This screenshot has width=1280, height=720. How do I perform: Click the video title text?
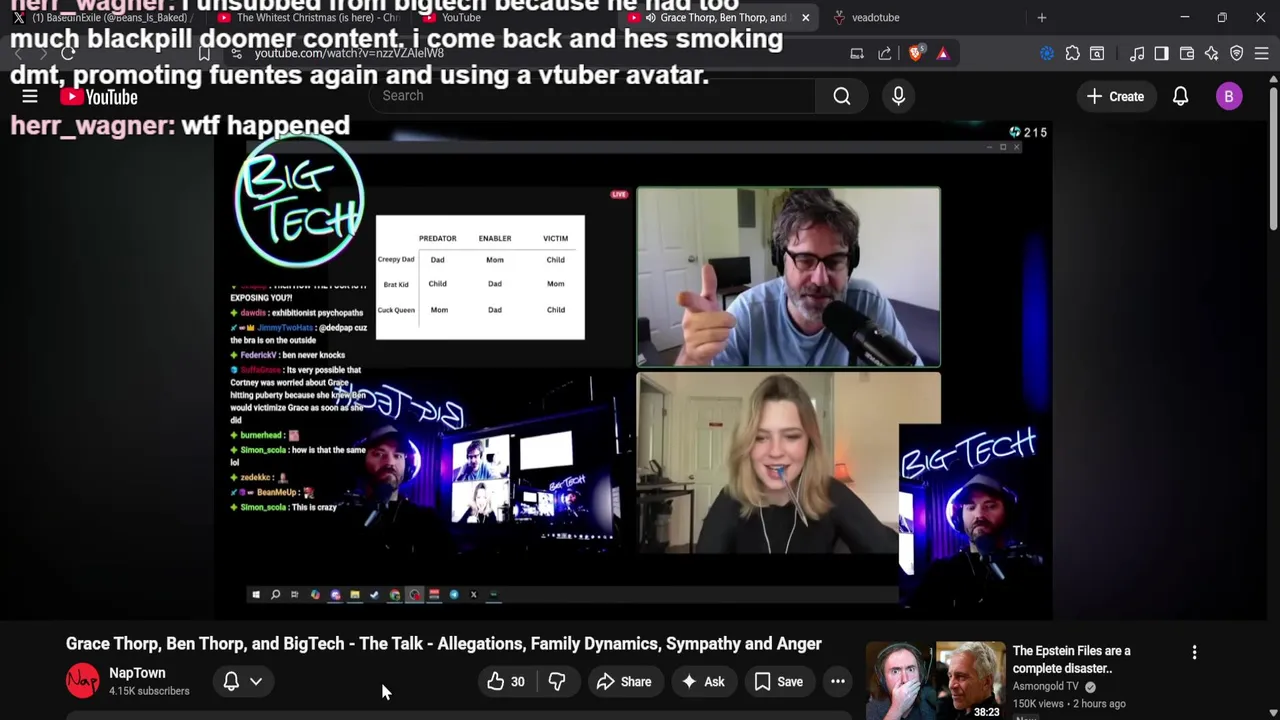click(x=444, y=644)
